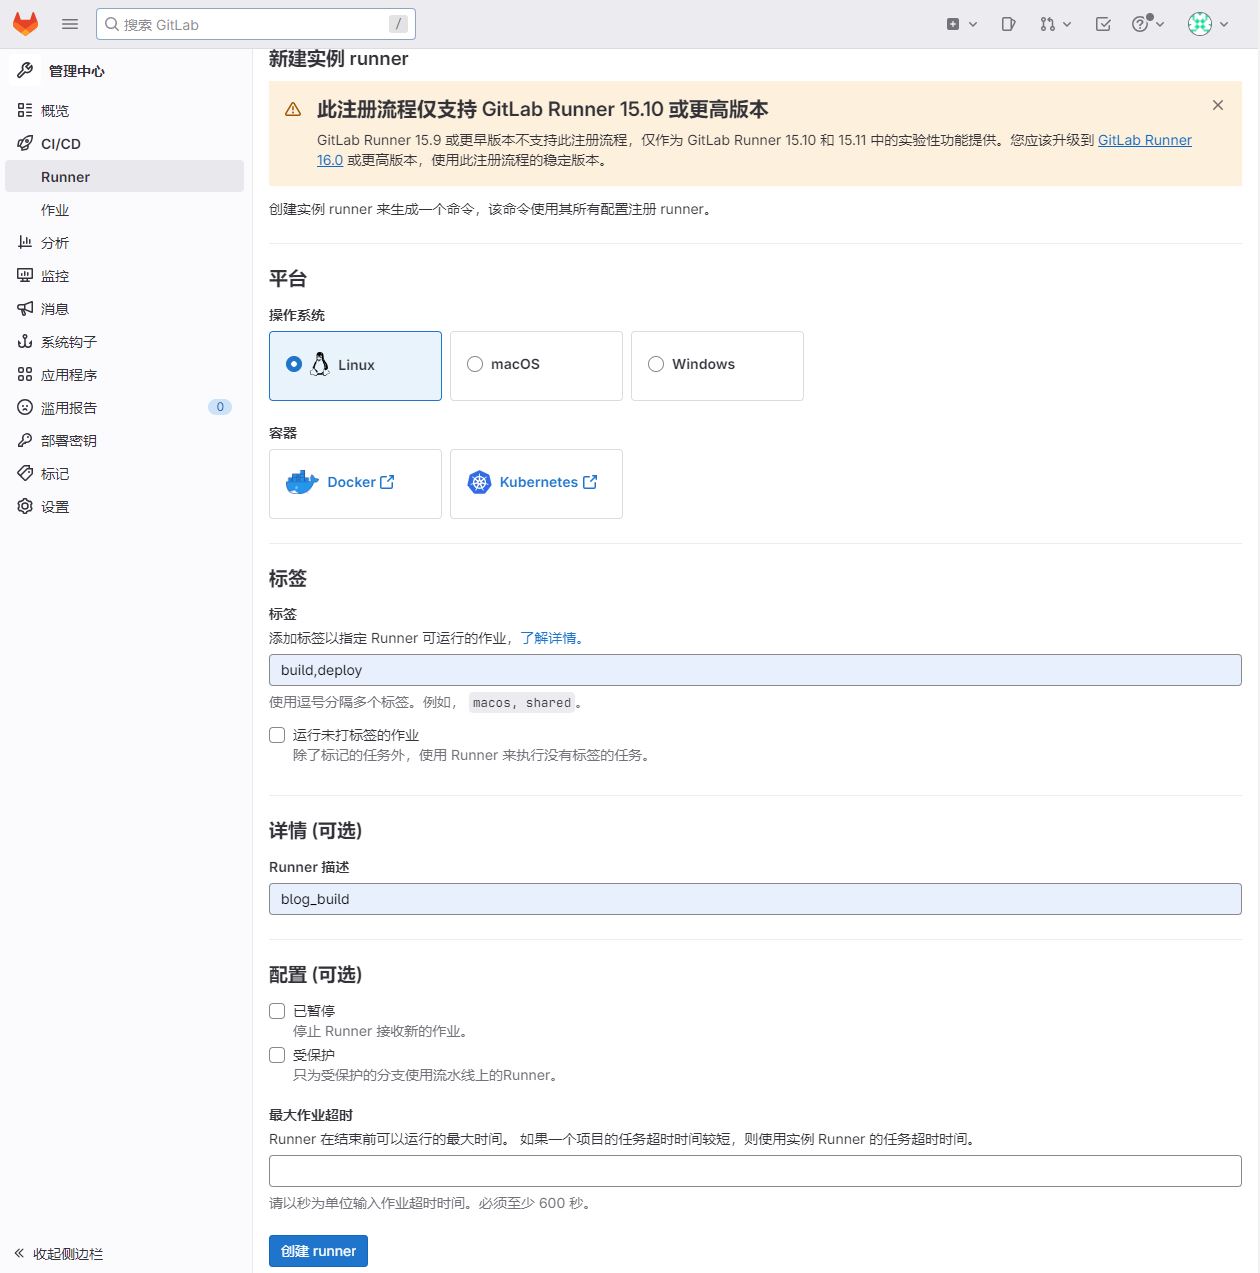1260x1273 pixels.
Task: Open Kubernetes container documentation
Action: pyautogui.click(x=536, y=483)
